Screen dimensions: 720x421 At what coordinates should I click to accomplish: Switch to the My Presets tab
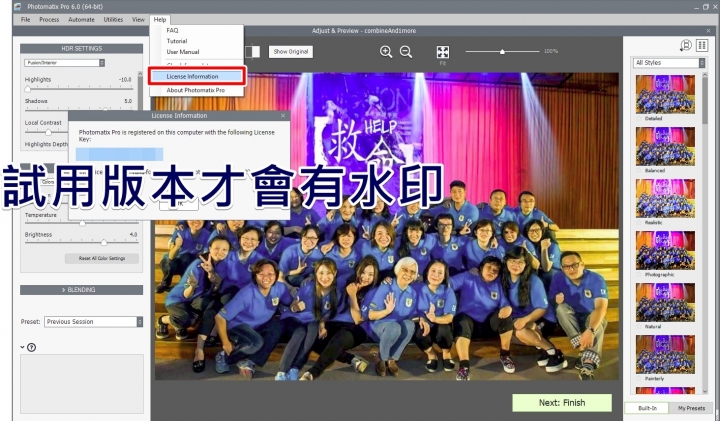(x=691, y=408)
